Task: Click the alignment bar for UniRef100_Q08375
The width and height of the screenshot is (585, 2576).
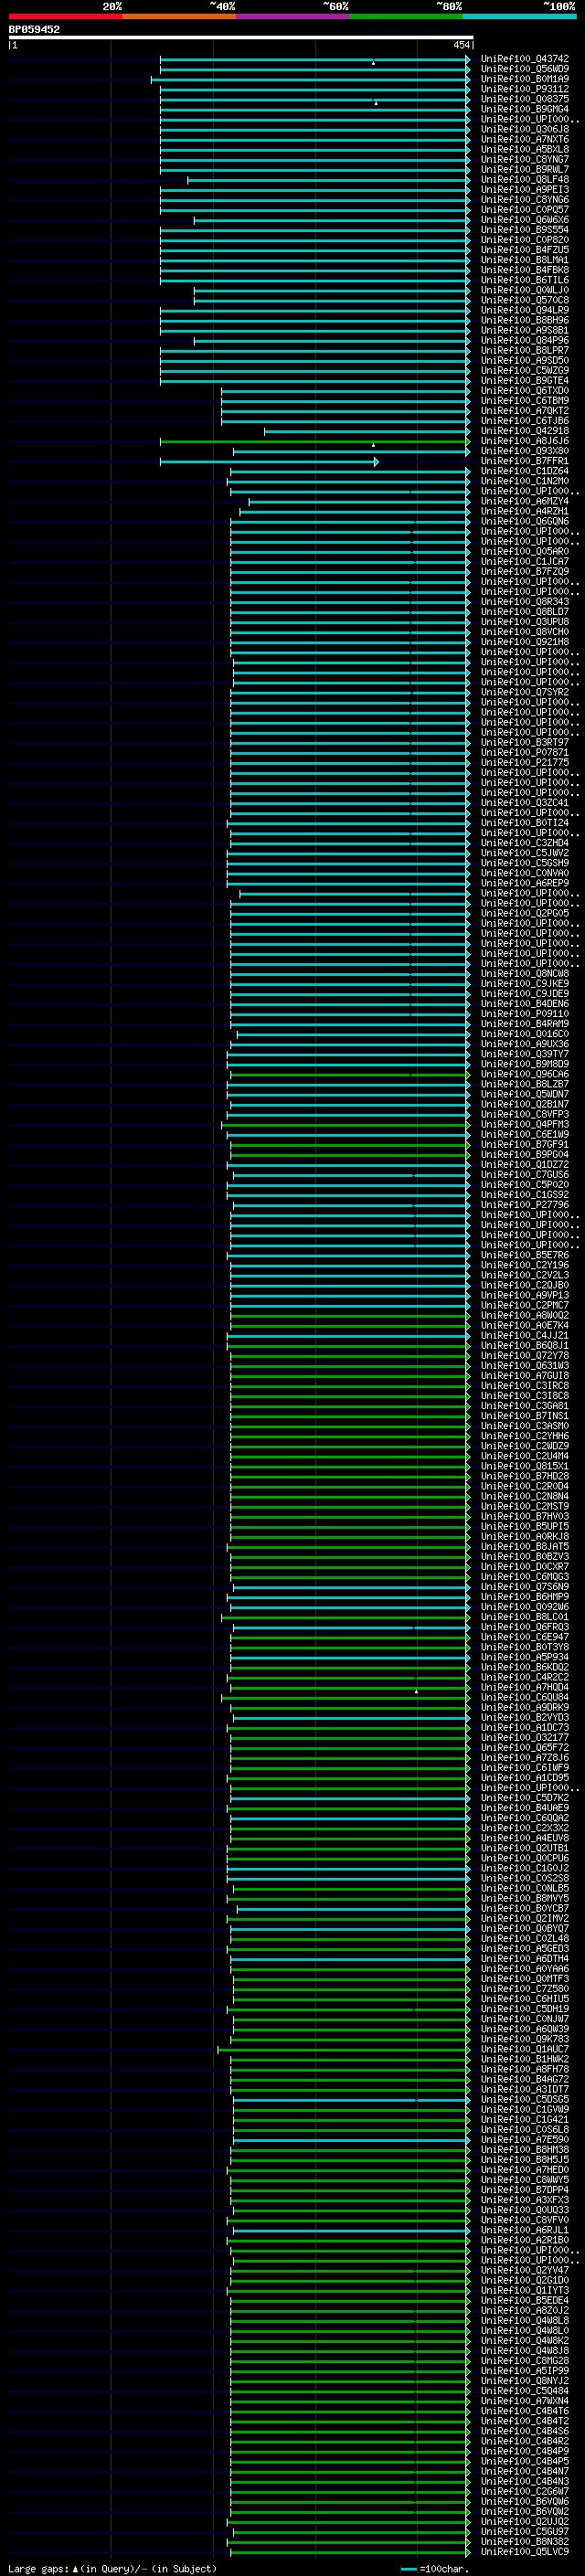Action: coord(315,100)
